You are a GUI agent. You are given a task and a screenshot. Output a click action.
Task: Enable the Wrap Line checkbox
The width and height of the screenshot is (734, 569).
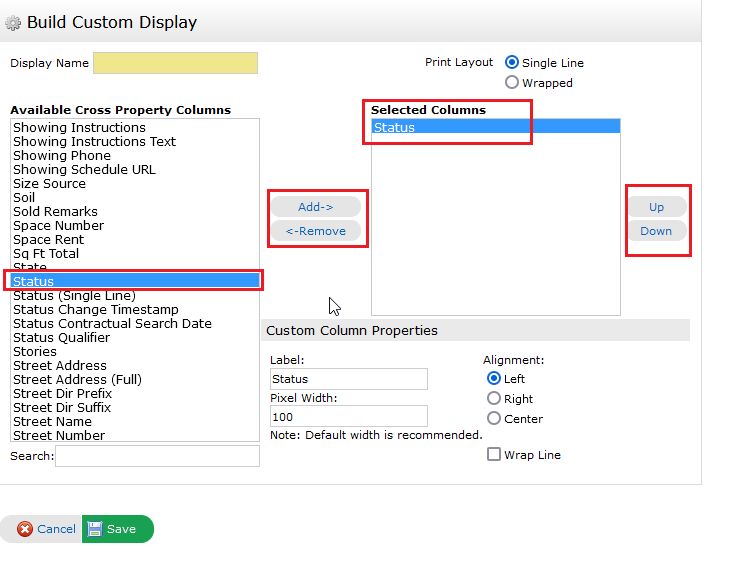[493, 454]
